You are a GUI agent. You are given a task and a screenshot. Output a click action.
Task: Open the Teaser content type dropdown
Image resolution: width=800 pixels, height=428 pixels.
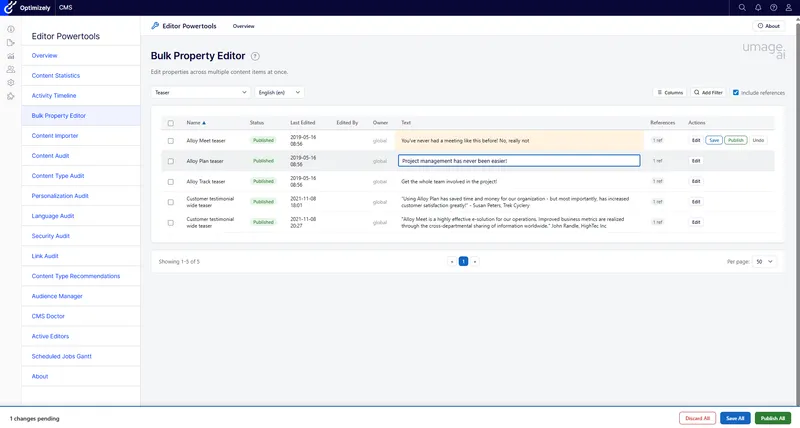point(201,92)
